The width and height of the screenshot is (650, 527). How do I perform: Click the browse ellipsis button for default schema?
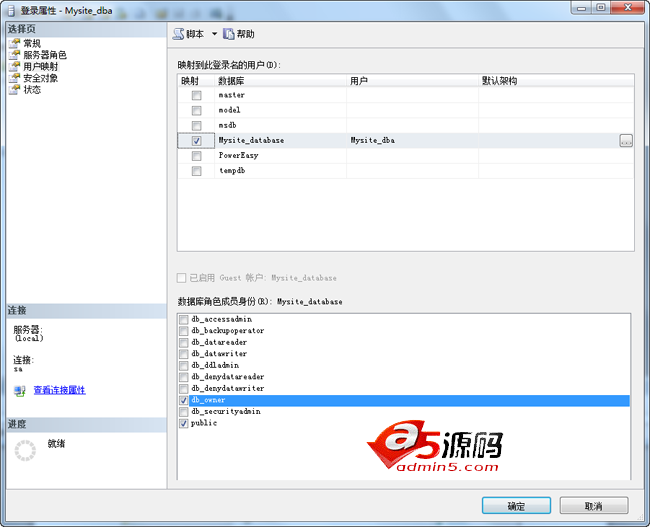626,141
